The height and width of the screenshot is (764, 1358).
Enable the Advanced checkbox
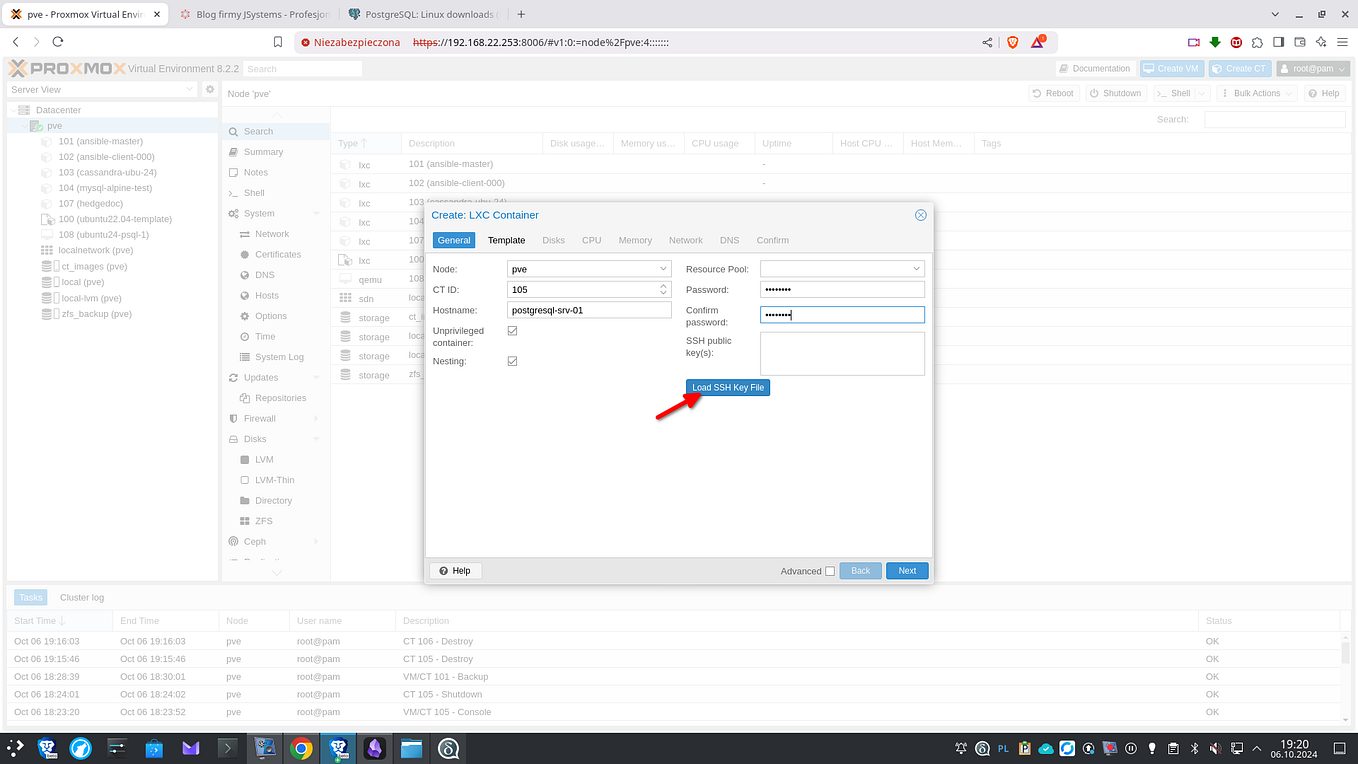(830, 570)
